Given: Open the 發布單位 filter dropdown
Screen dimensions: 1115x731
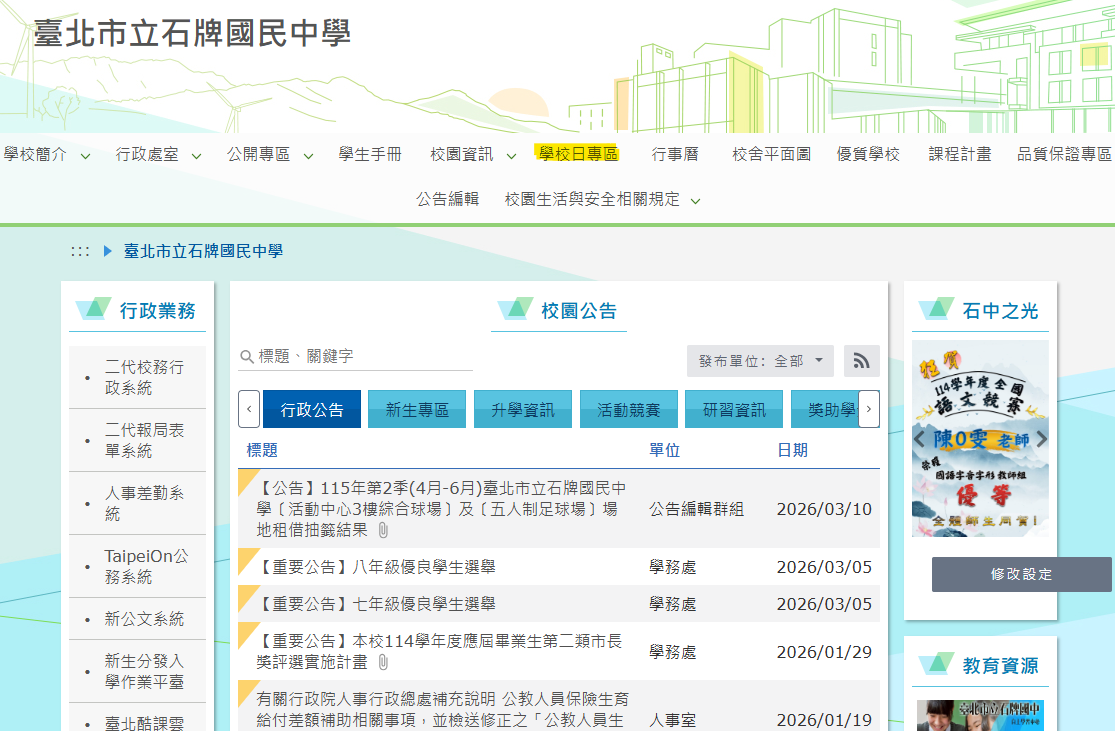Looking at the screenshot, I should tap(759, 361).
